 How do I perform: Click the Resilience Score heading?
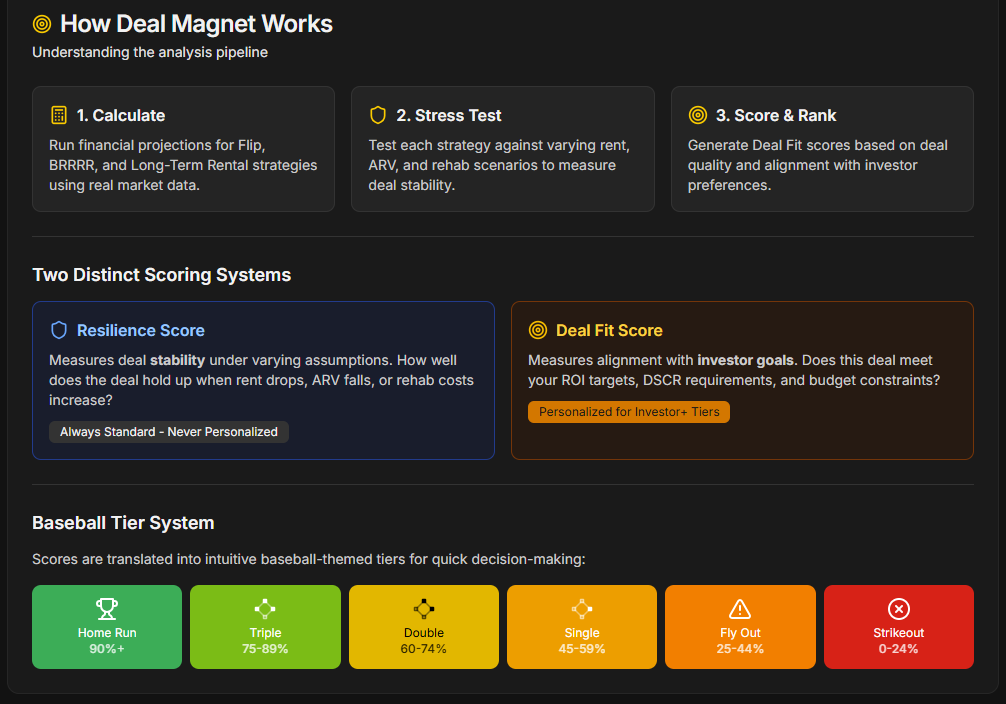[141, 331]
